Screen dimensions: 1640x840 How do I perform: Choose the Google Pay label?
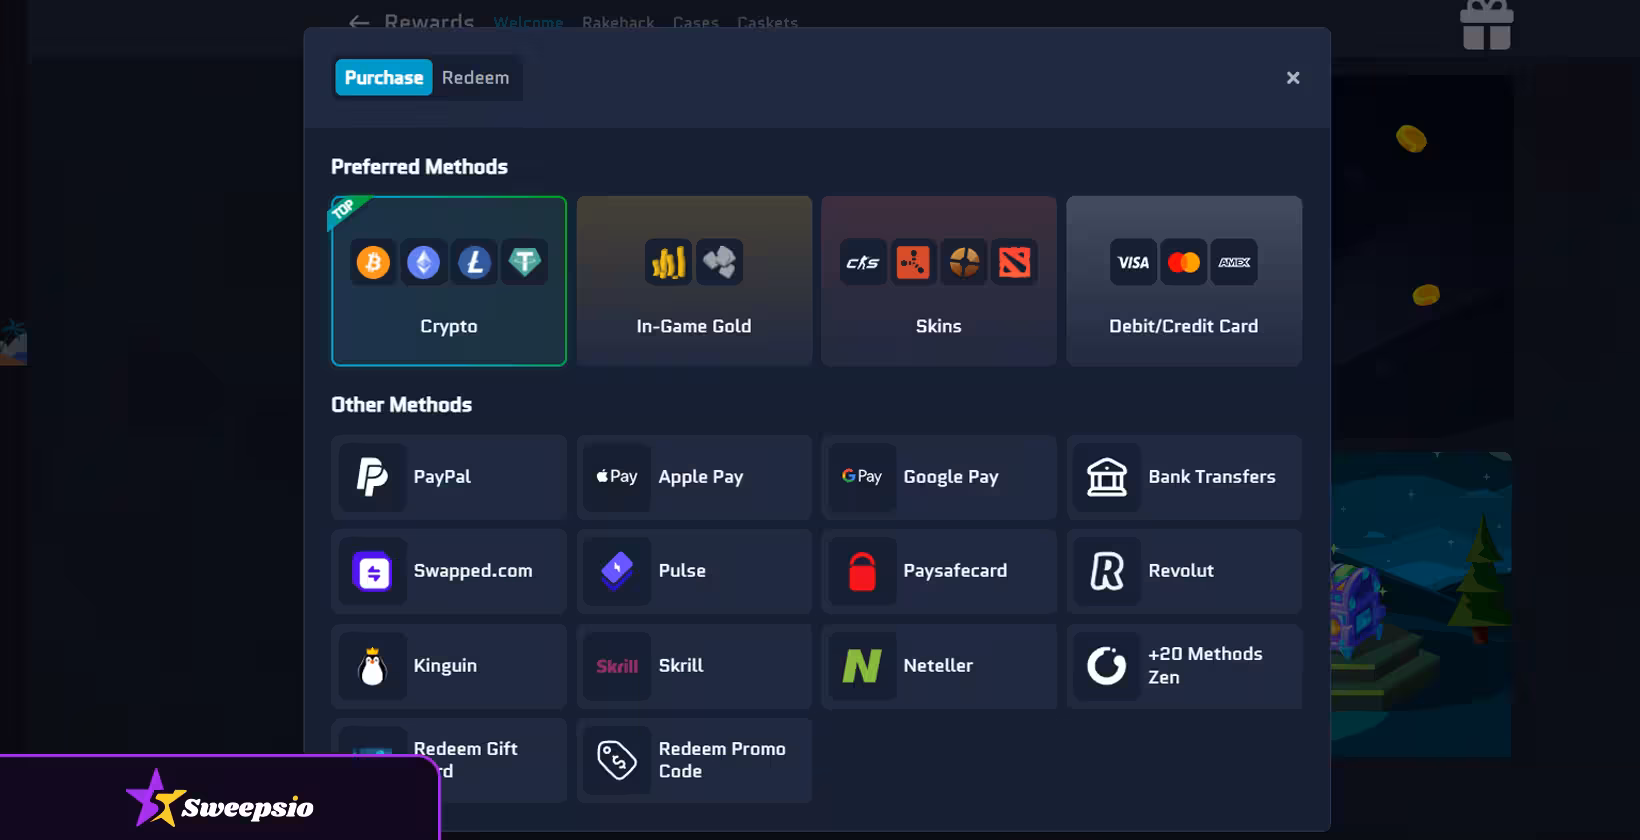click(x=951, y=477)
